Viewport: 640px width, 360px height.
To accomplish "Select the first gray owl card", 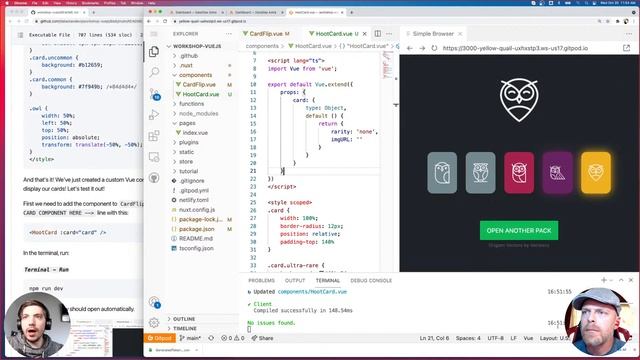I will 442,173.
